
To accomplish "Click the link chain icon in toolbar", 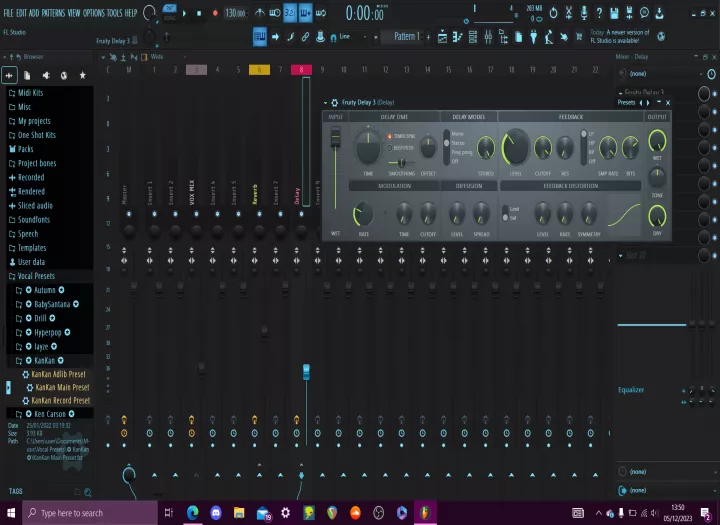I will click(305, 37).
